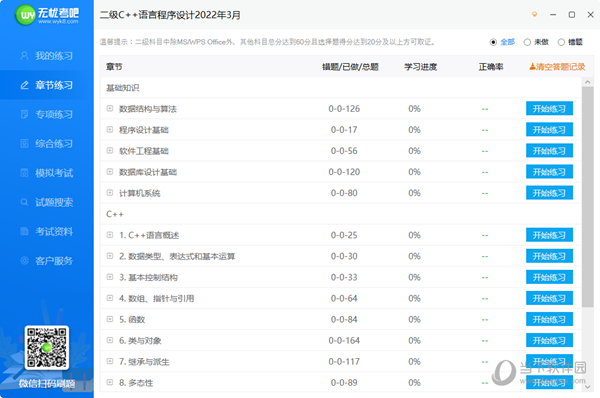Viewport: 600px width, 398px height.
Task: Open 我的练习 in the sidebar
Action: (x=47, y=56)
